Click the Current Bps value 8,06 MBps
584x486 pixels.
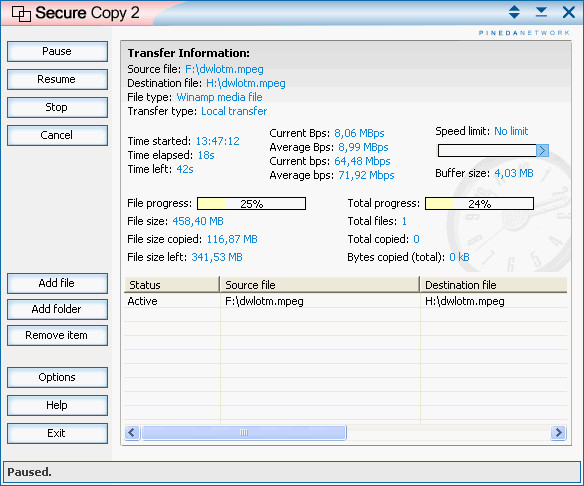(x=359, y=133)
